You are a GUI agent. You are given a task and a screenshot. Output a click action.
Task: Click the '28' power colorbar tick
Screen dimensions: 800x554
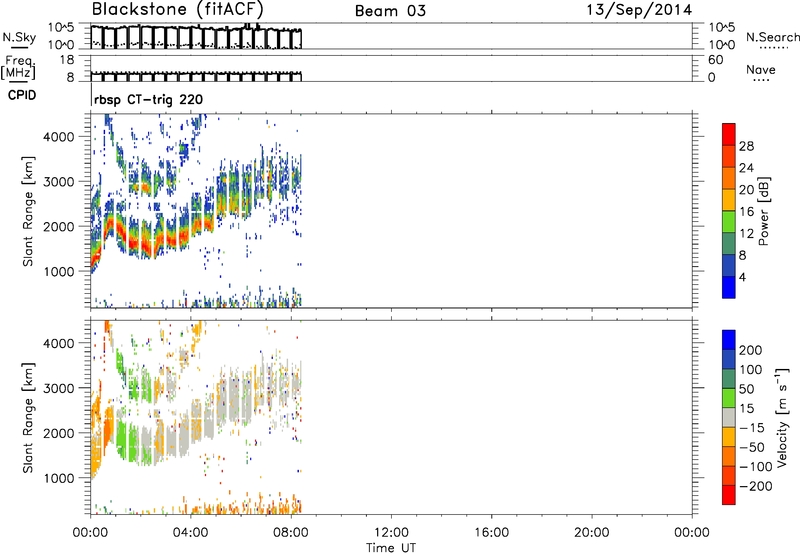746,146
